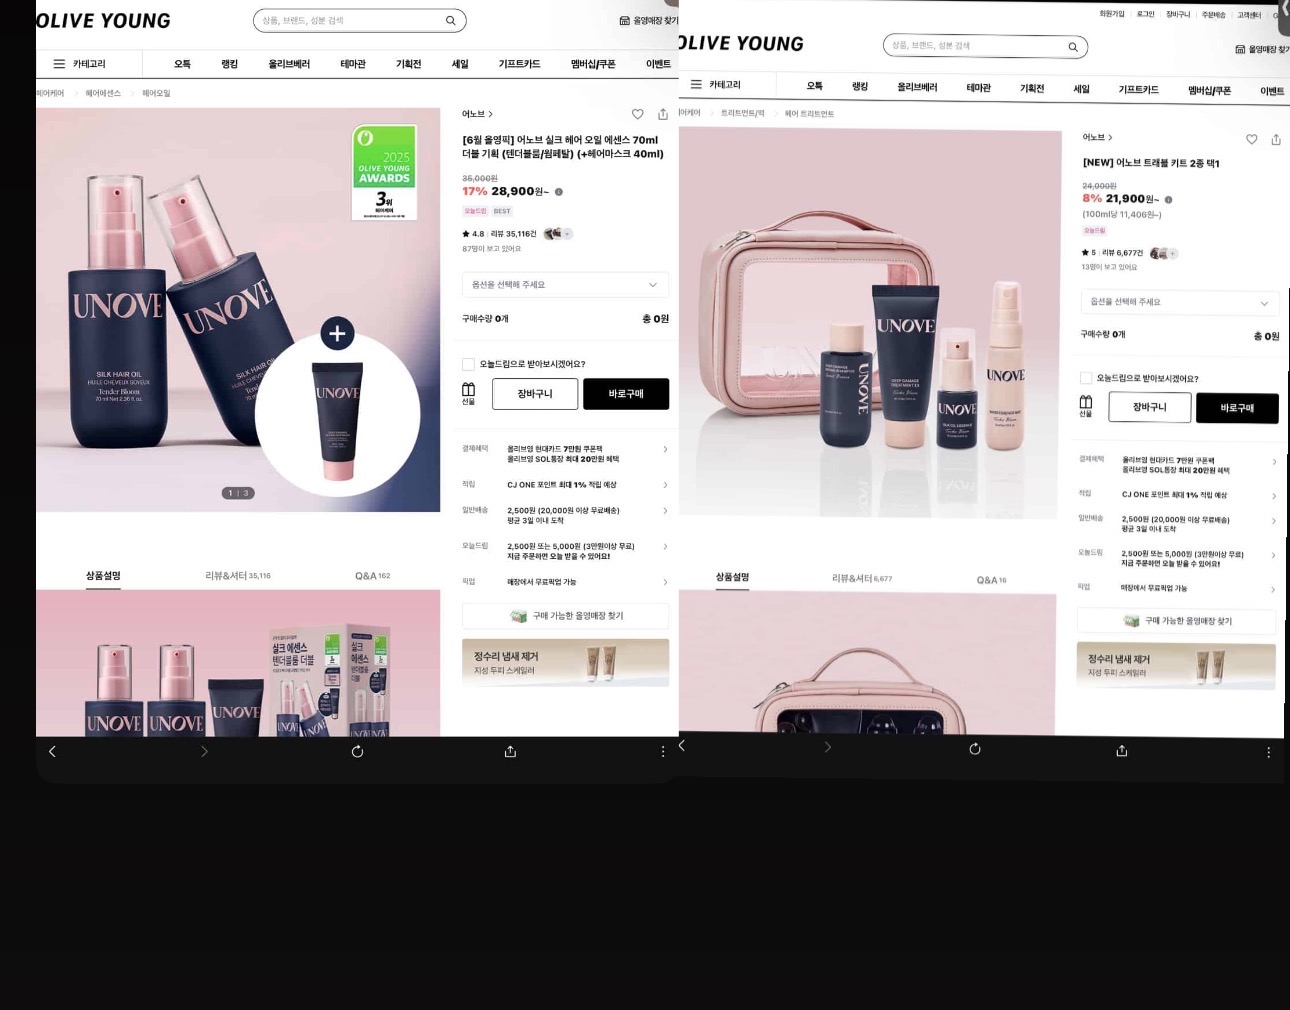Click 회원가입 link in right window header
The height and width of the screenshot is (1010, 1290).
coord(1112,14)
